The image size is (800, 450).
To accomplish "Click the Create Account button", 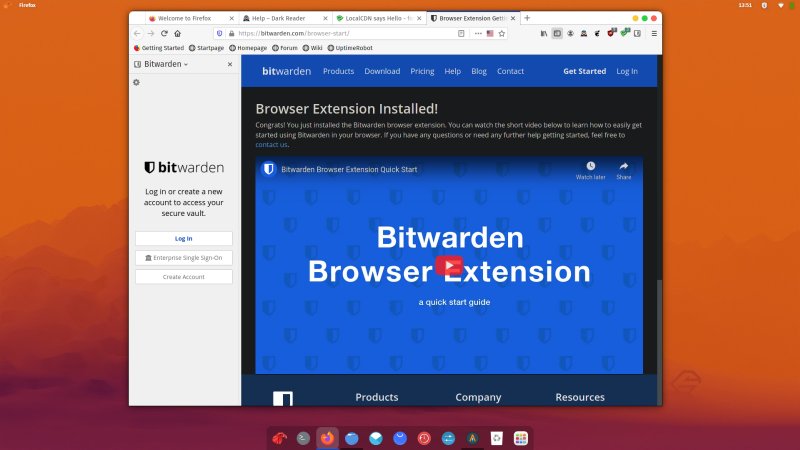I will (184, 277).
